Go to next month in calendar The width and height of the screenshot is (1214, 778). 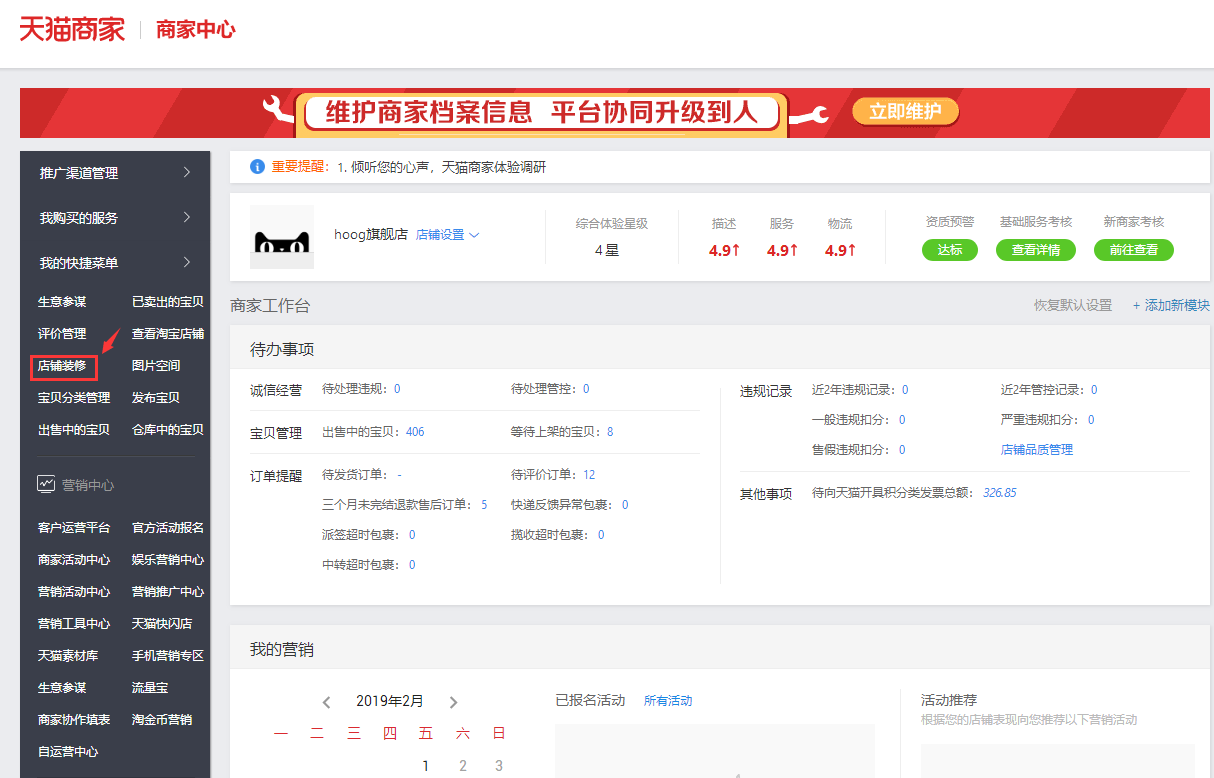point(453,702)
